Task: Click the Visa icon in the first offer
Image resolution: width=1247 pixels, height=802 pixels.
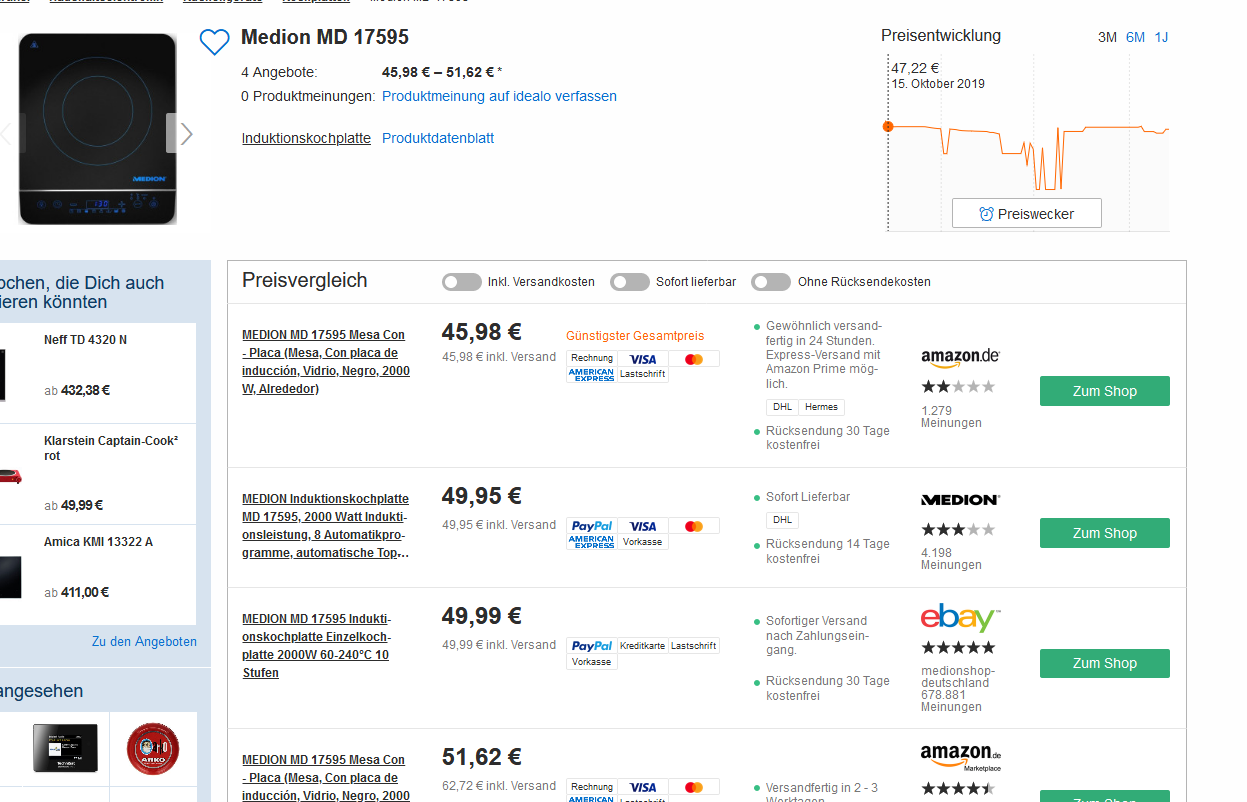Action: [643, 359]
